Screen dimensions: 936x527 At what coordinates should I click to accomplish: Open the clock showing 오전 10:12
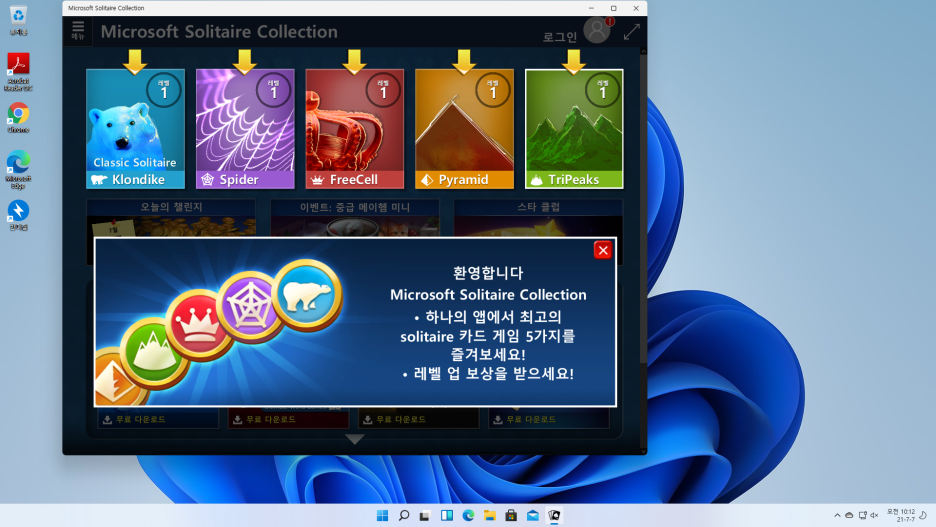click(901, 516)
